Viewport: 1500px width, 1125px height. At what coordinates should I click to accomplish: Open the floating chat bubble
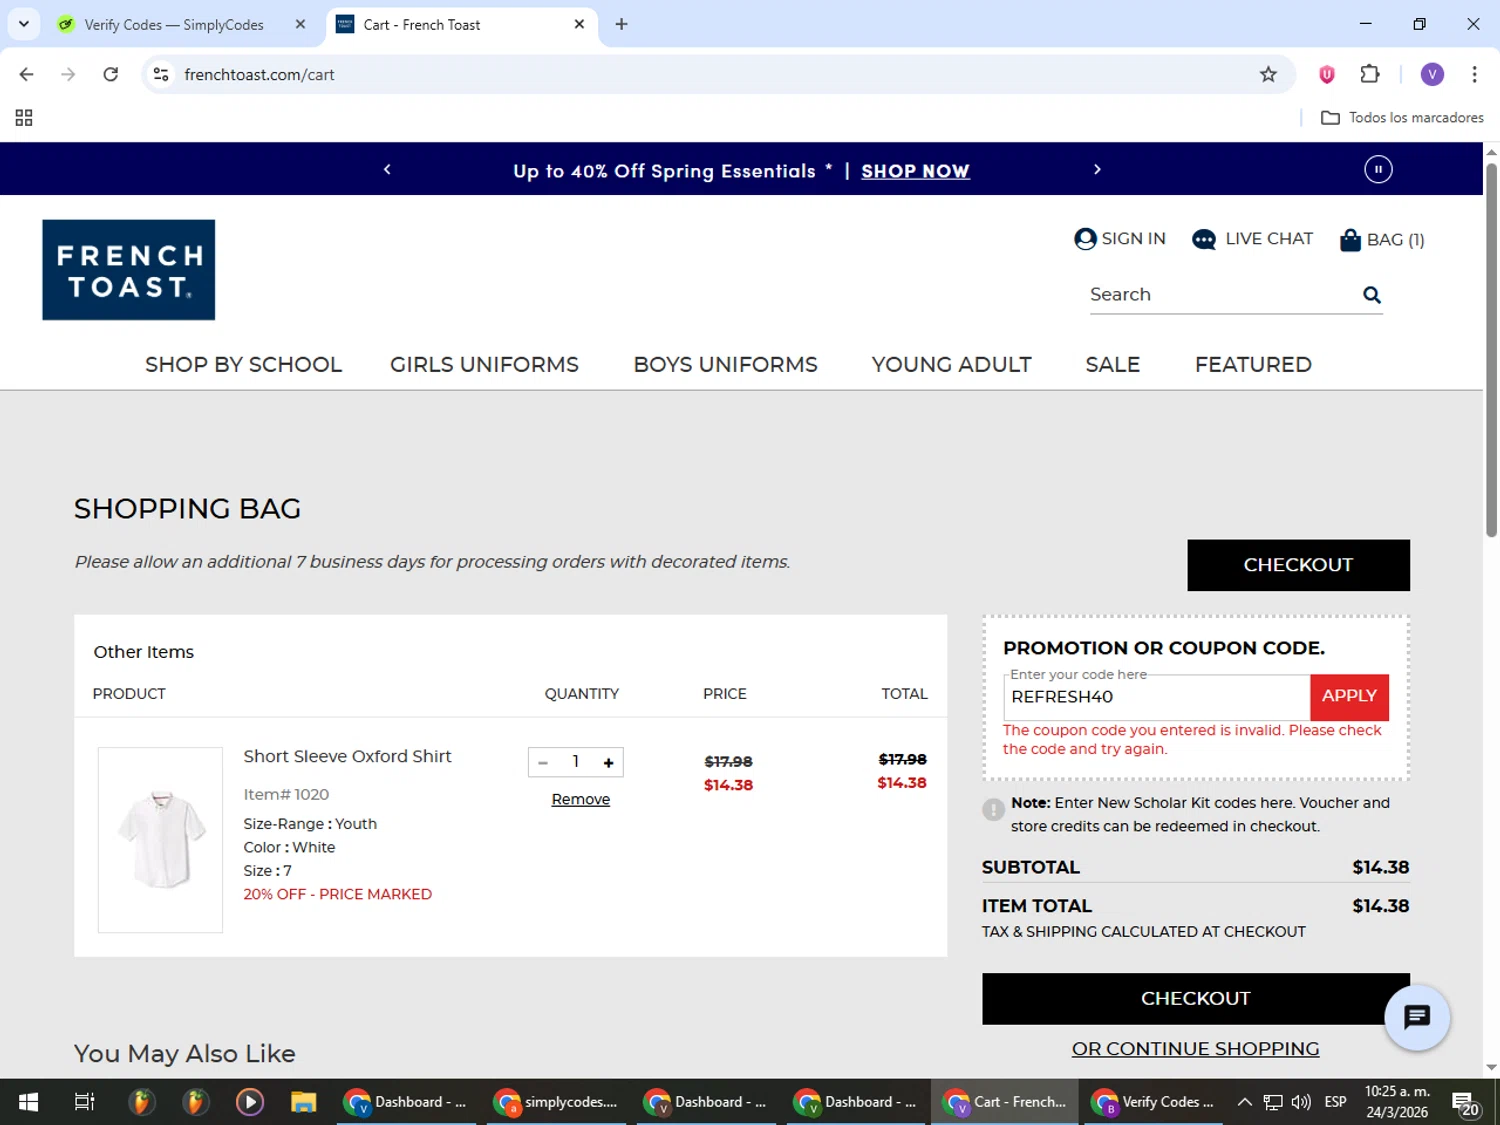tap(1416, 1017)
